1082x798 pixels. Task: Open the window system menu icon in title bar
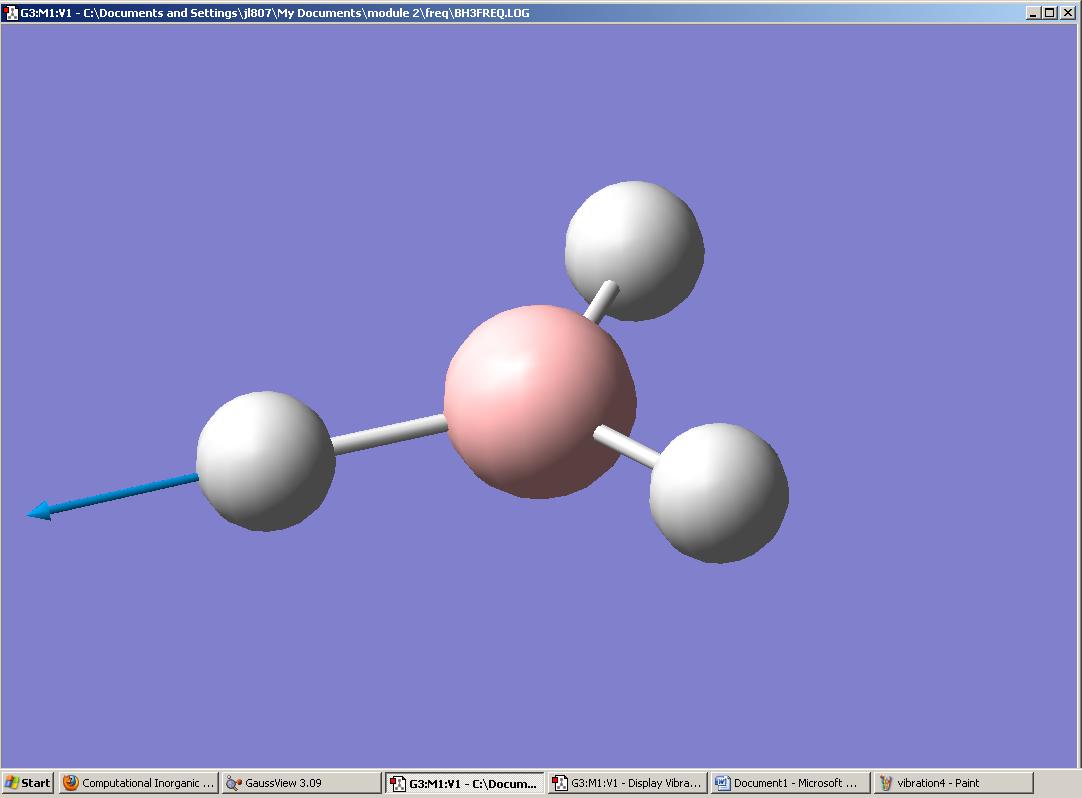point(11,13)
